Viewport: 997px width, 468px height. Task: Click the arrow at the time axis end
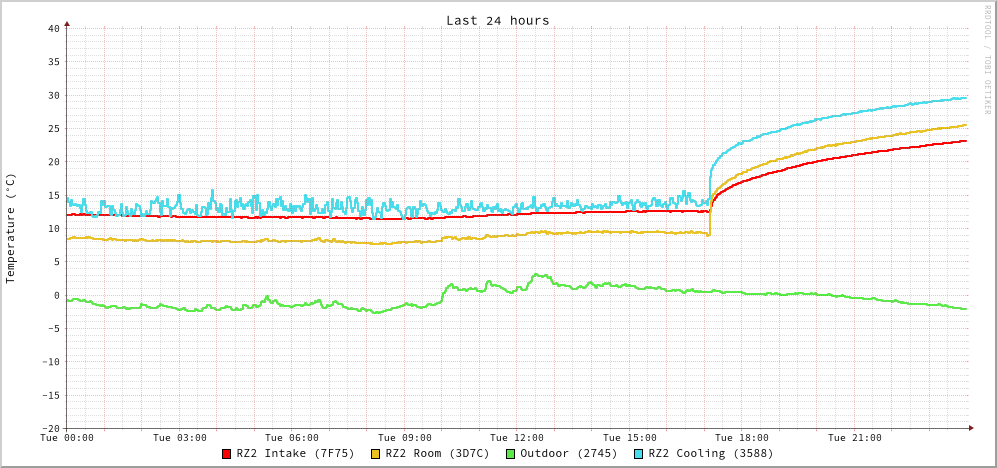tap(970, 428)
